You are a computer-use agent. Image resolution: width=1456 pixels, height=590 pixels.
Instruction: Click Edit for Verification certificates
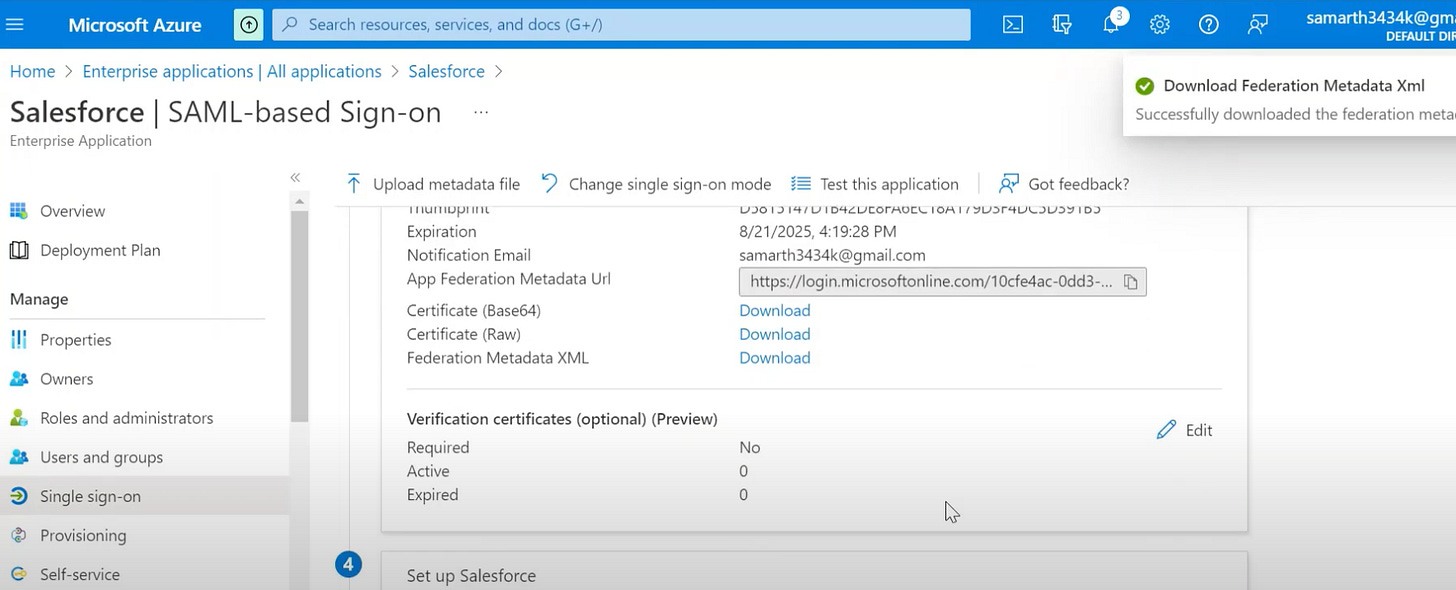1184,430
